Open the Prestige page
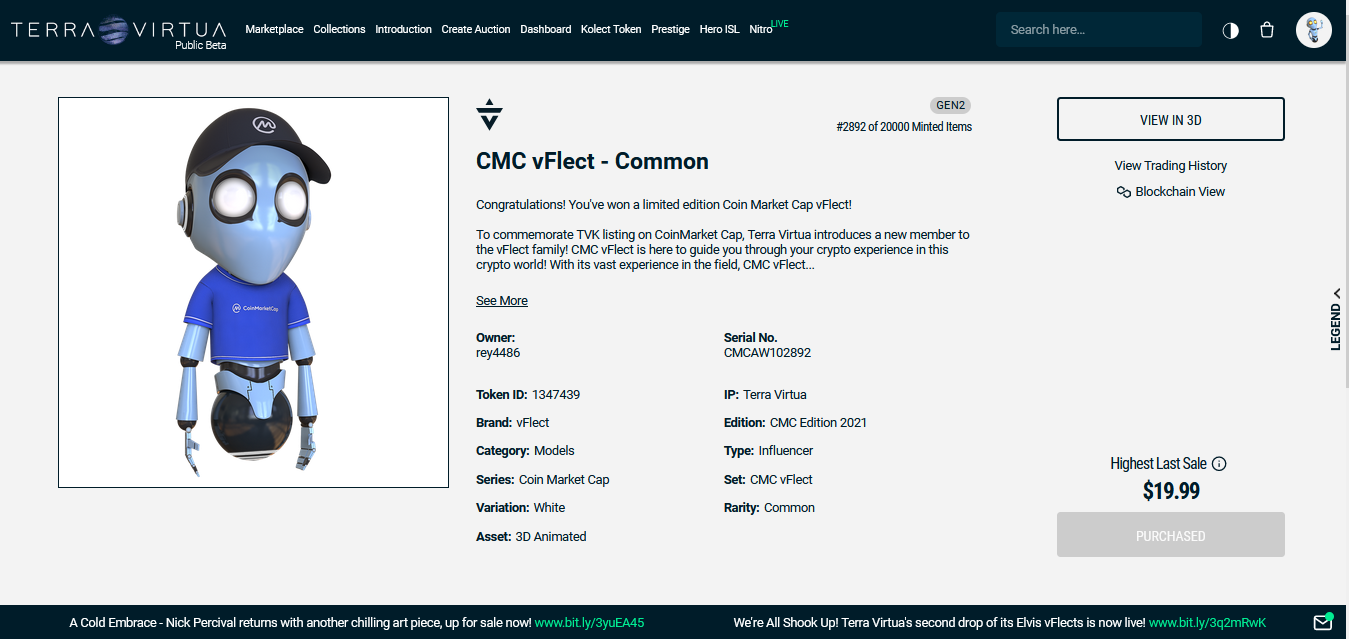 click(670, 29)
